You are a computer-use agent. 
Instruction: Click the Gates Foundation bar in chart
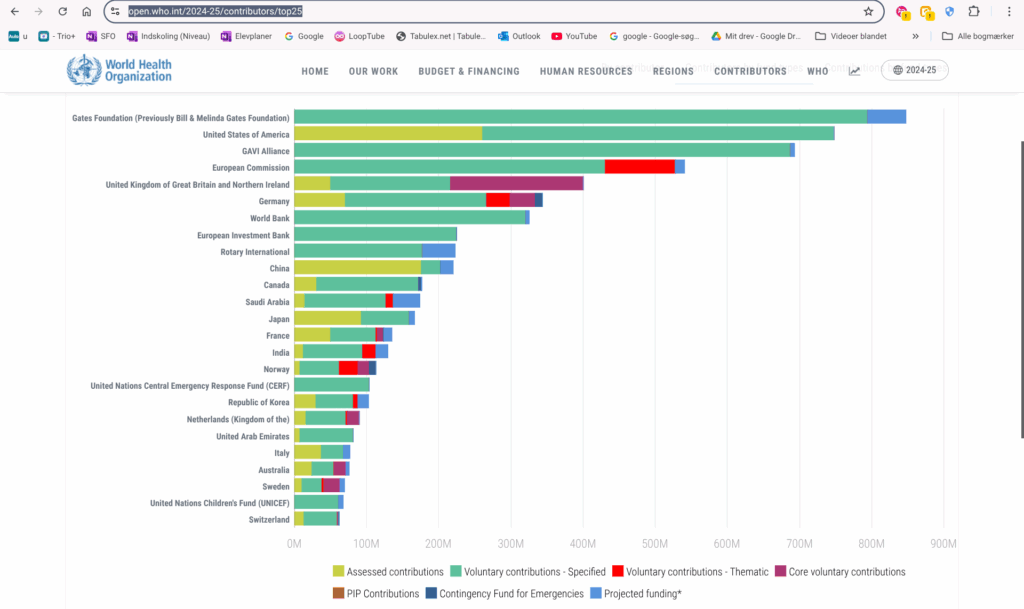tap(580, 117)
